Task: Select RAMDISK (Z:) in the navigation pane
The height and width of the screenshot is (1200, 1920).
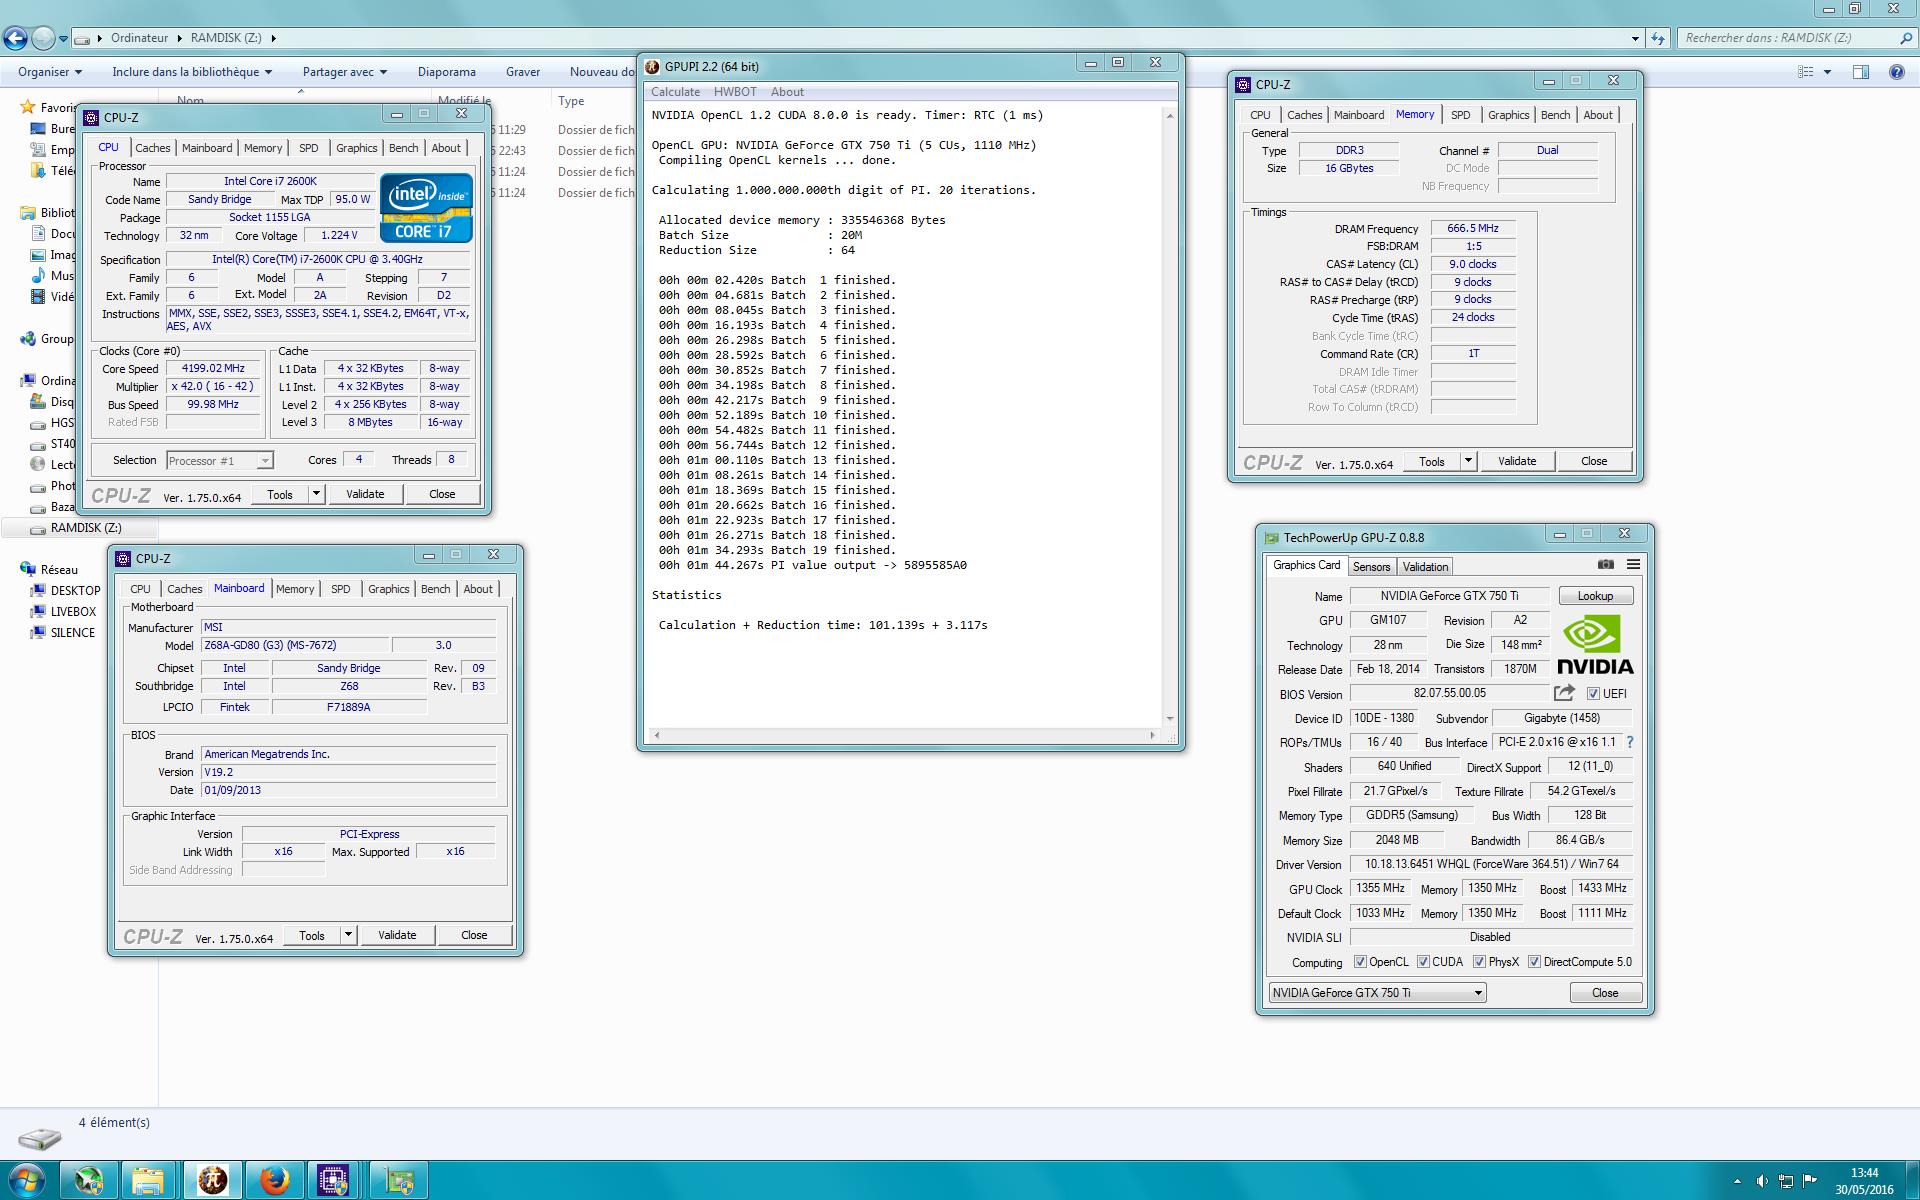Action: click(x=85, y=528)
